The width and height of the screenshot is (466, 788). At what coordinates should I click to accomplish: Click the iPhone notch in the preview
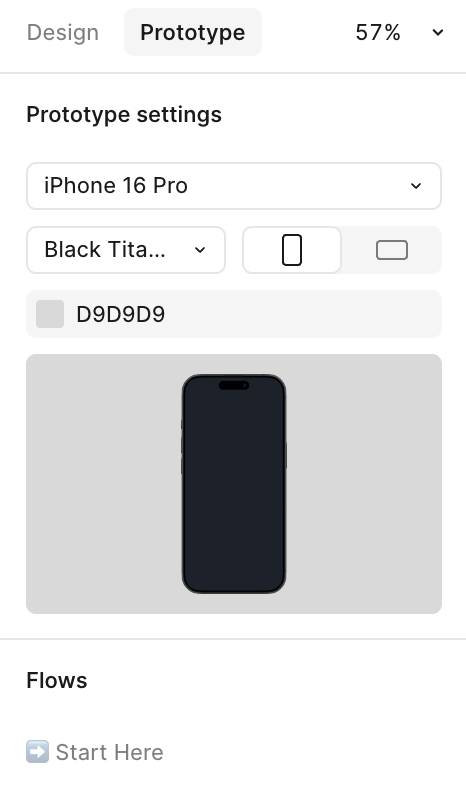[x=234, y=385]
